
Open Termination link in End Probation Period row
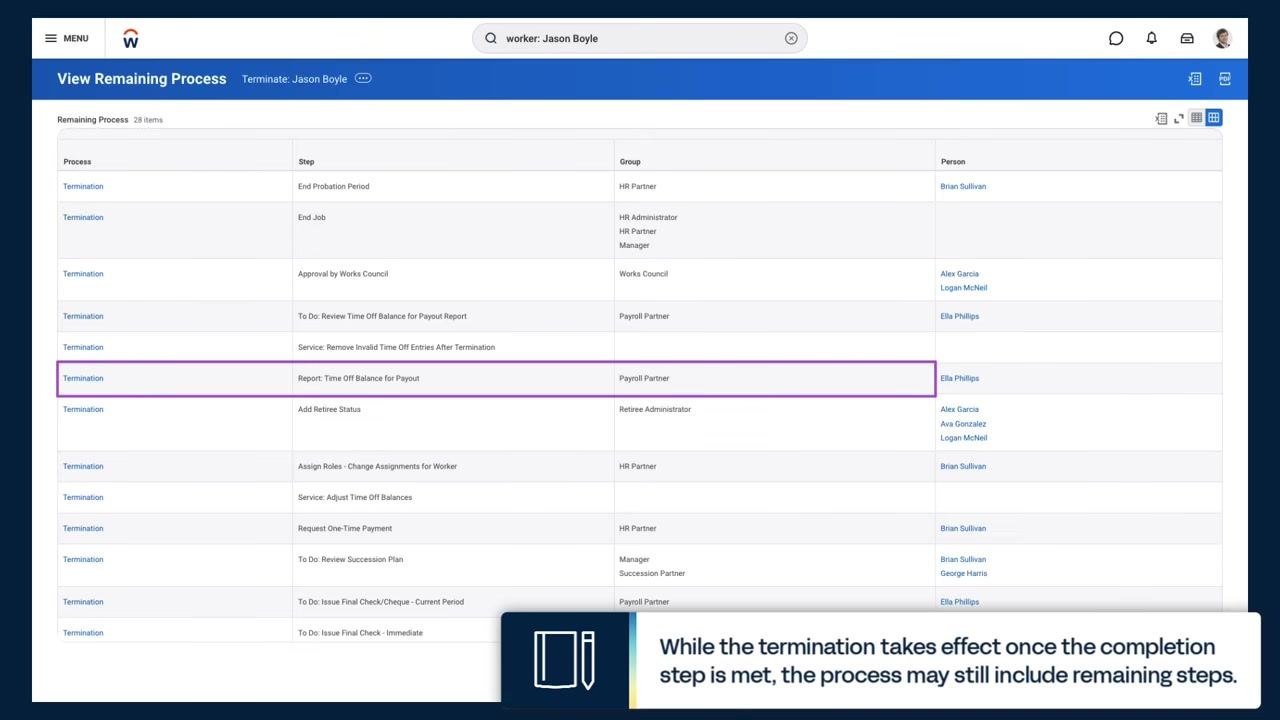83,186
